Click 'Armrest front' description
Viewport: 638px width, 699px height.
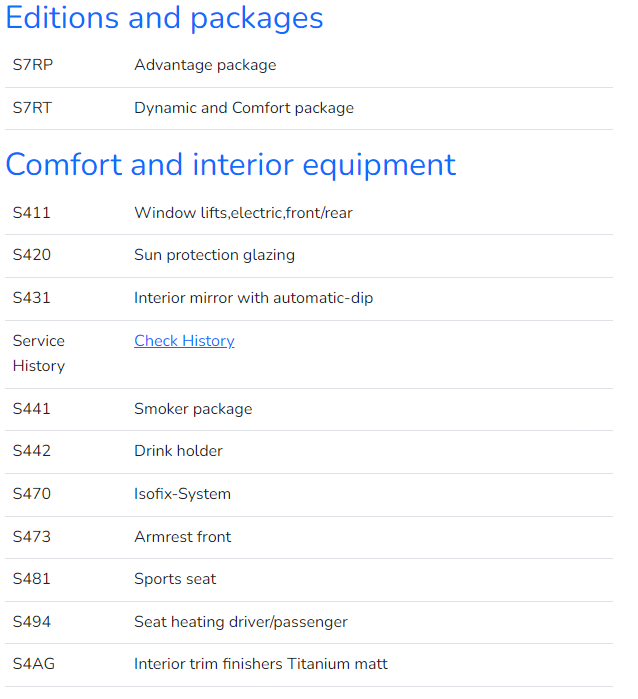click(183, 537)
